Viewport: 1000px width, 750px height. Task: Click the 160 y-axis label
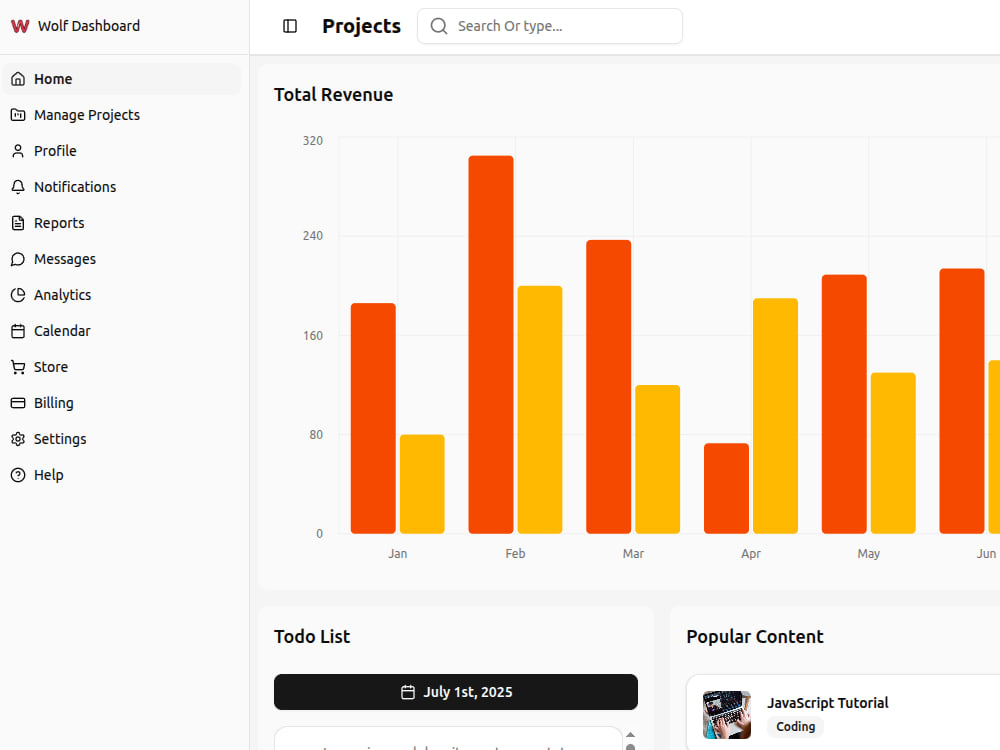point(312,335)
